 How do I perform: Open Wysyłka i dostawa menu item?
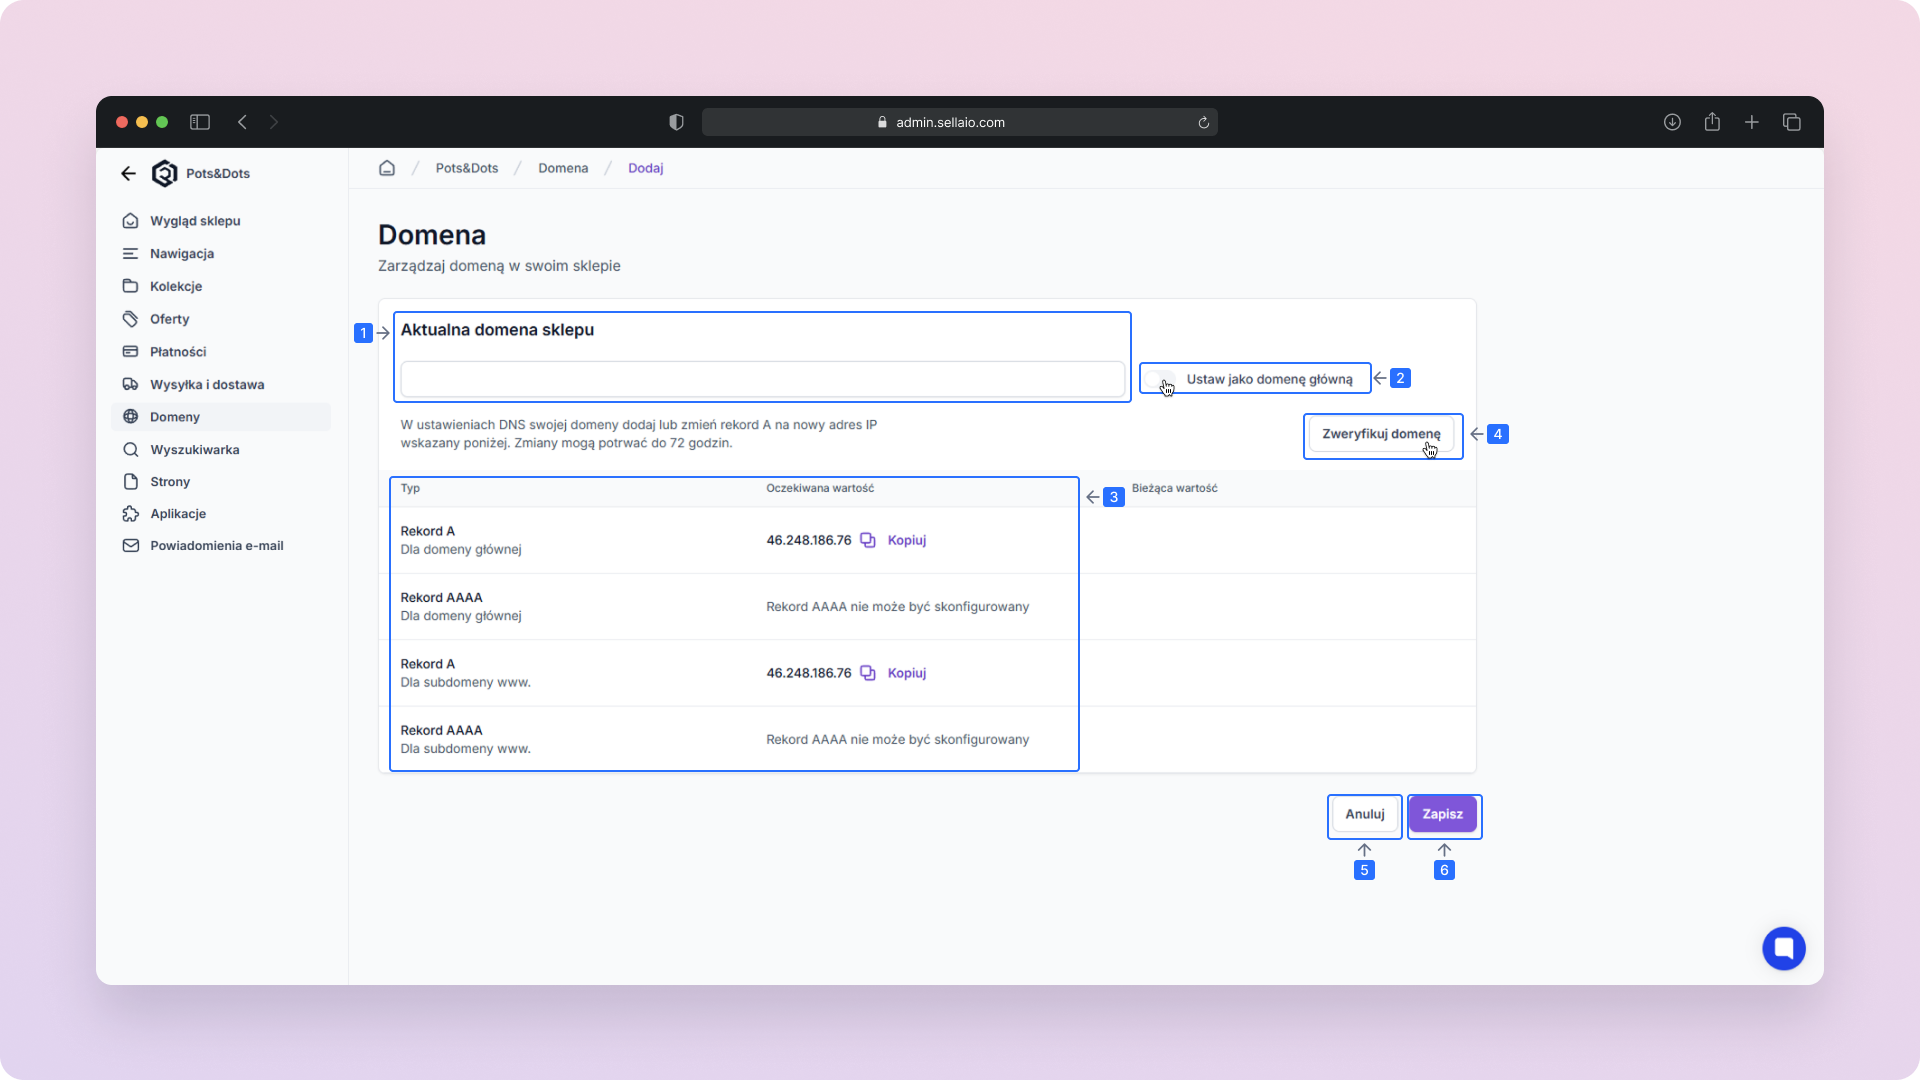pos(207,384)
